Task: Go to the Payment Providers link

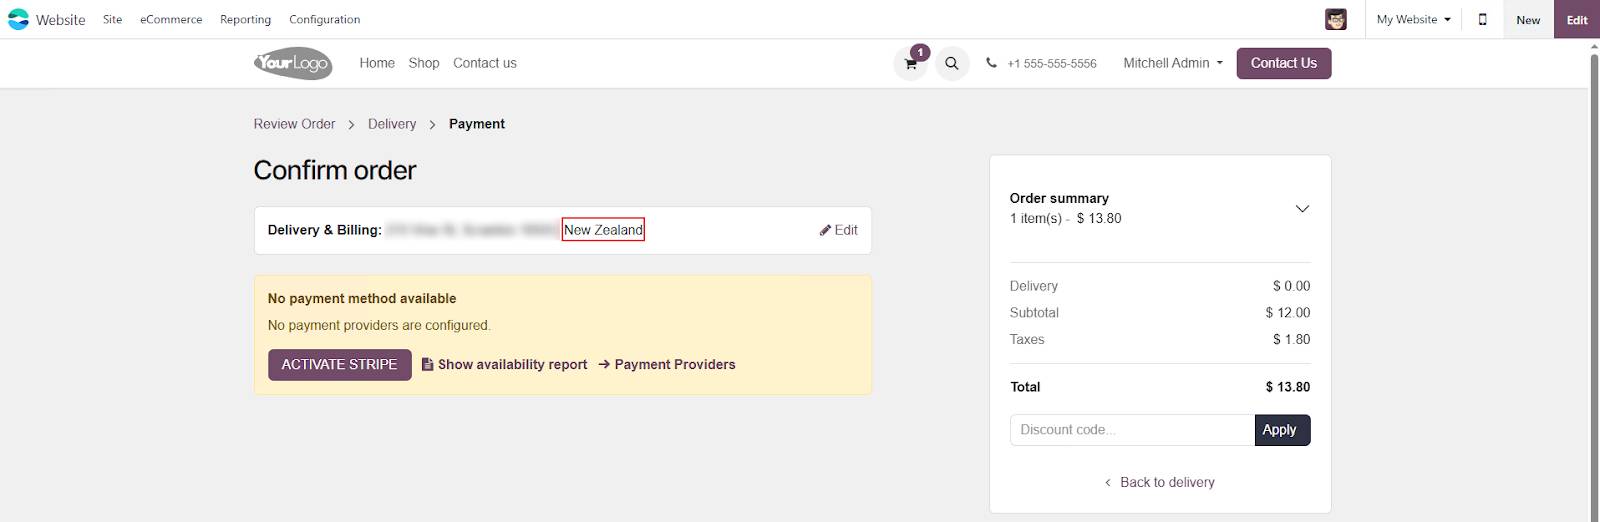Action: pyautogui.click(x=674, y=365)
